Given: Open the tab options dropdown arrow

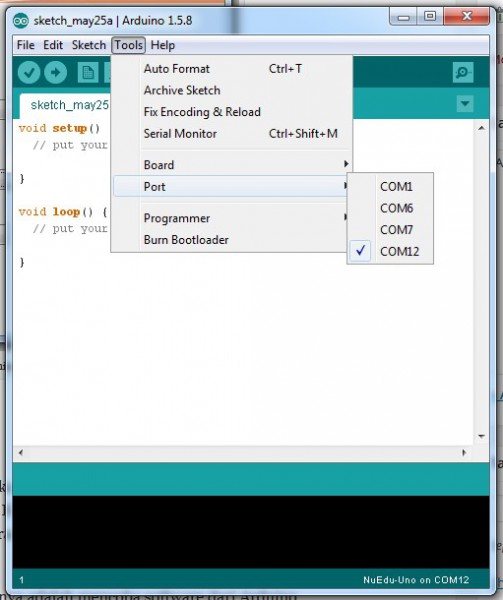Looking at the screenshot, I should (465, 104).
